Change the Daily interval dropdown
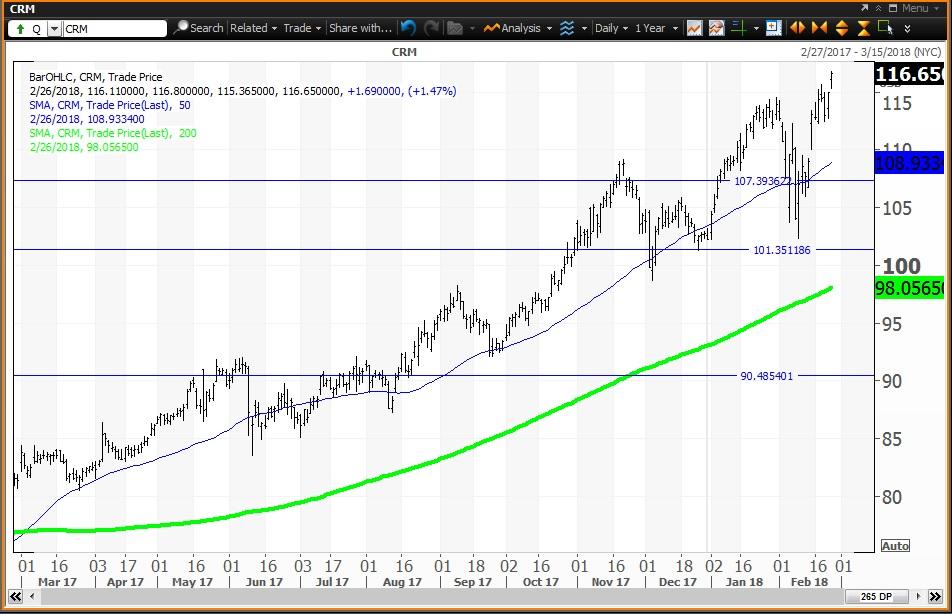Viewport: 952px width, 614px height. pos(611,28)
